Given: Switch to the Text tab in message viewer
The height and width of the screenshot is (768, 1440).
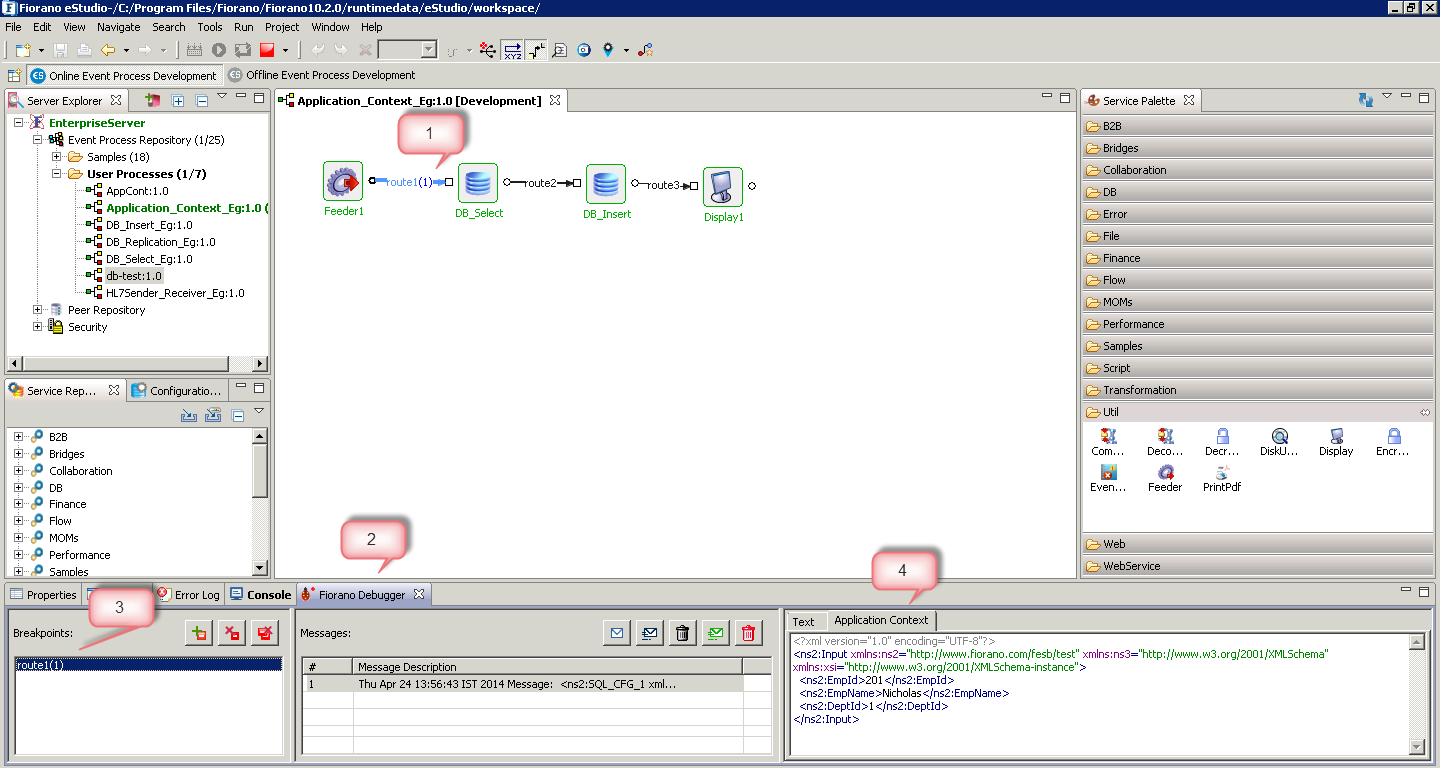Looking at the screenshot, I should (x=803, y=621).
